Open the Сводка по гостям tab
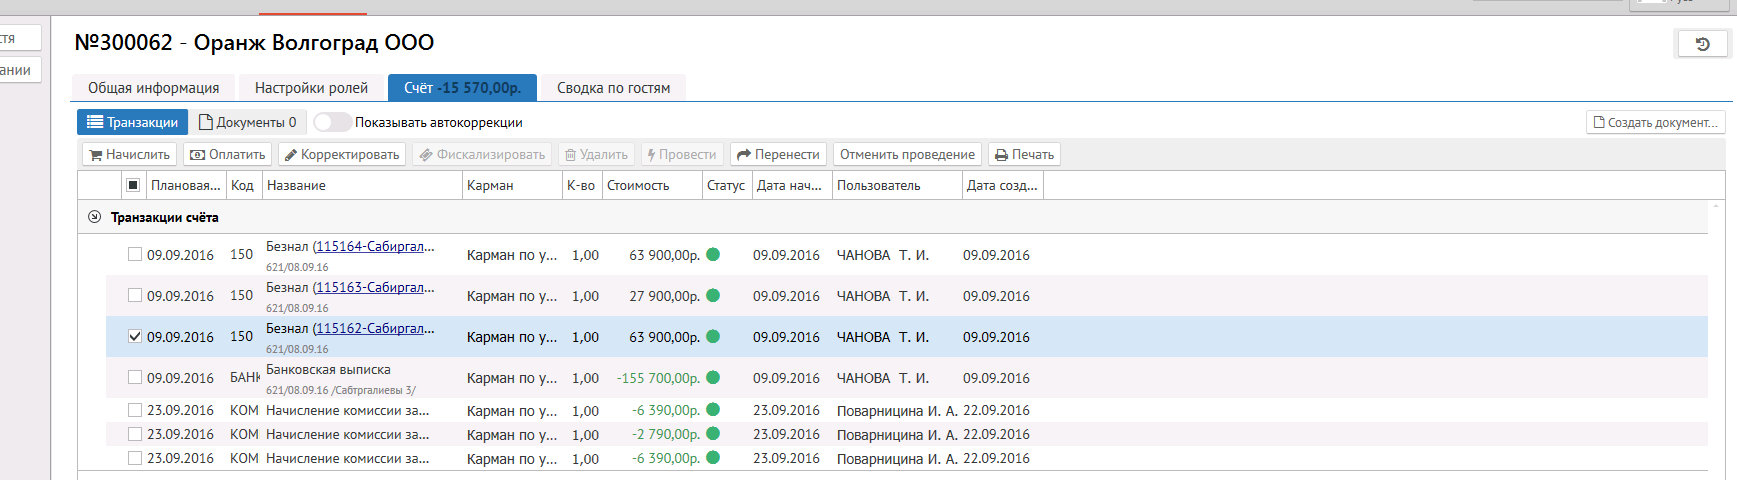Viewport: 1737px width, 480px height. [x=613, y=88]
